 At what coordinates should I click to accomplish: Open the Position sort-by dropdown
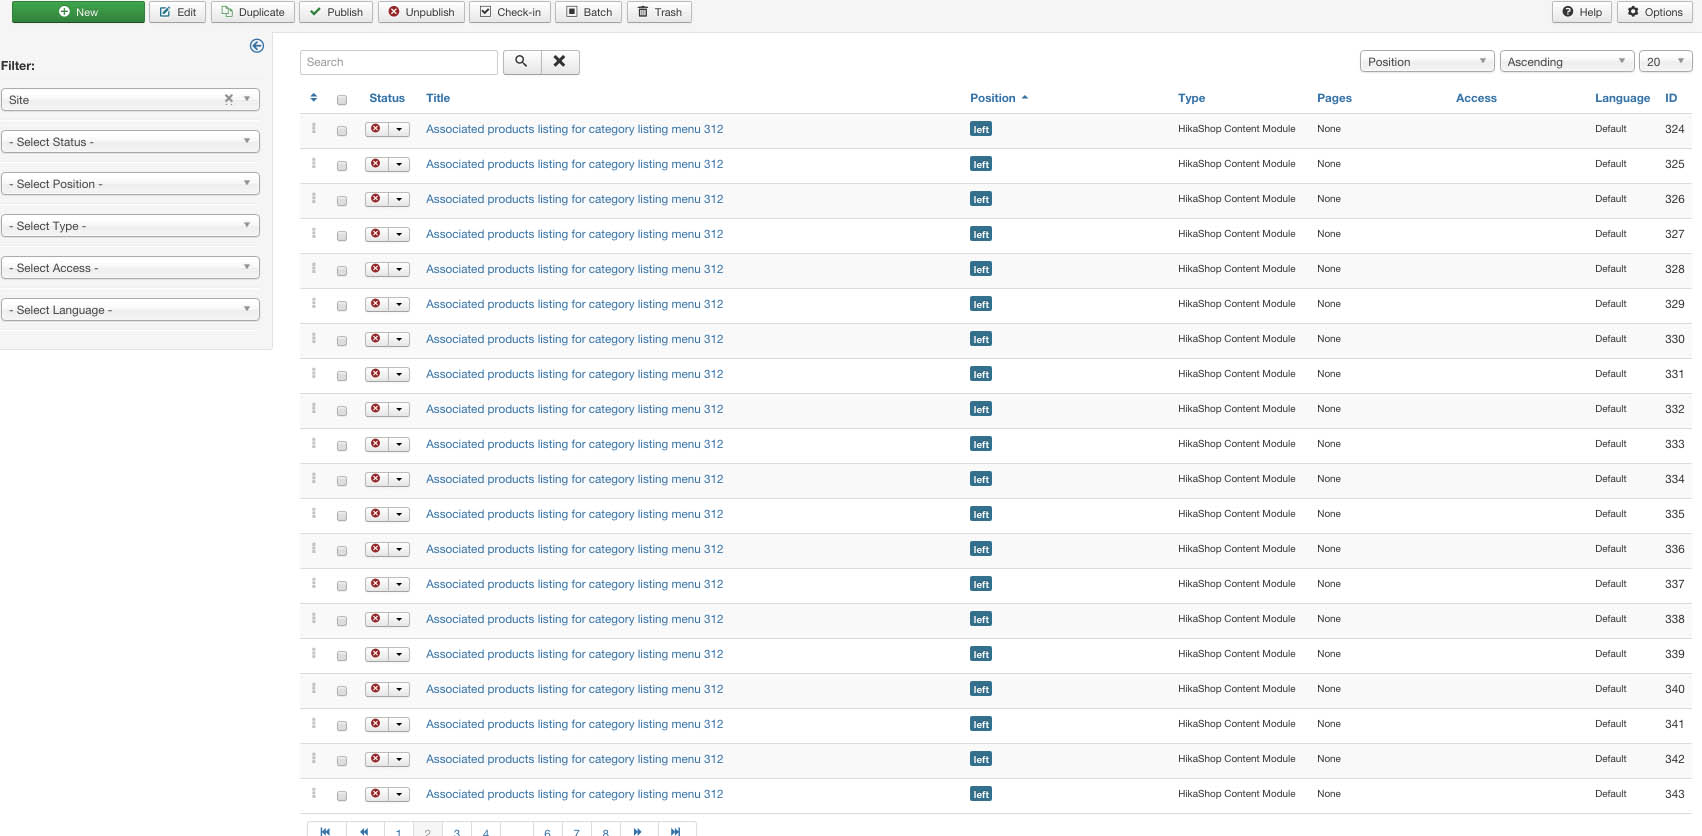click(x=1427, y=62)
